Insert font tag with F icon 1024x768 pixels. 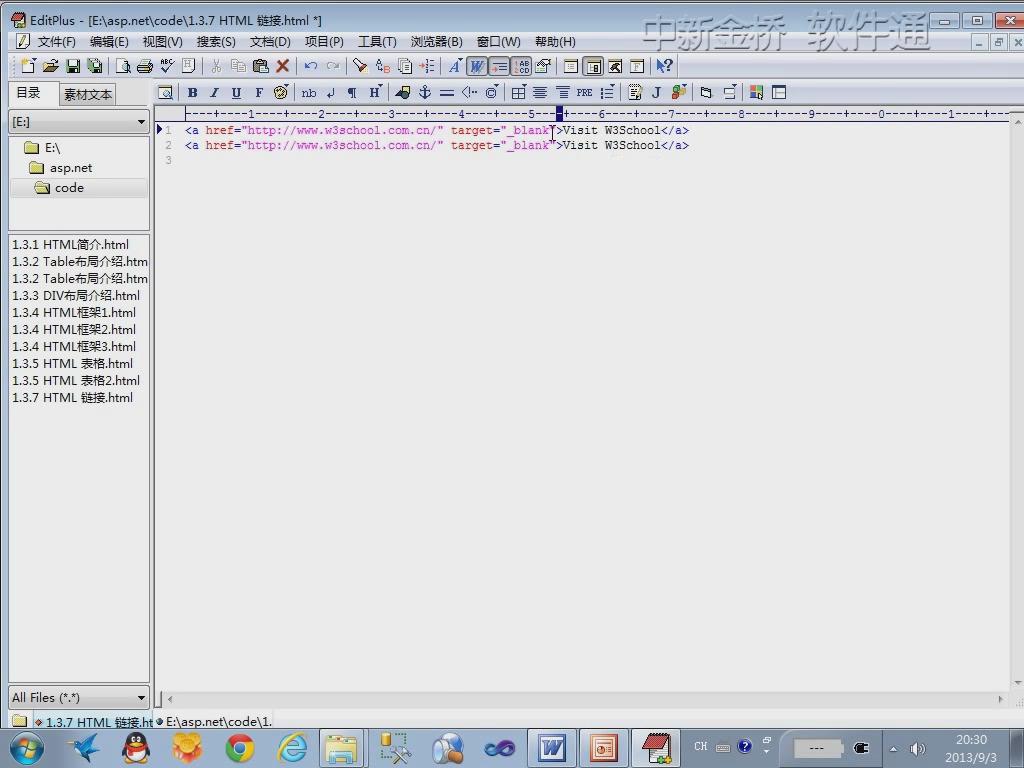coord(259,93)
